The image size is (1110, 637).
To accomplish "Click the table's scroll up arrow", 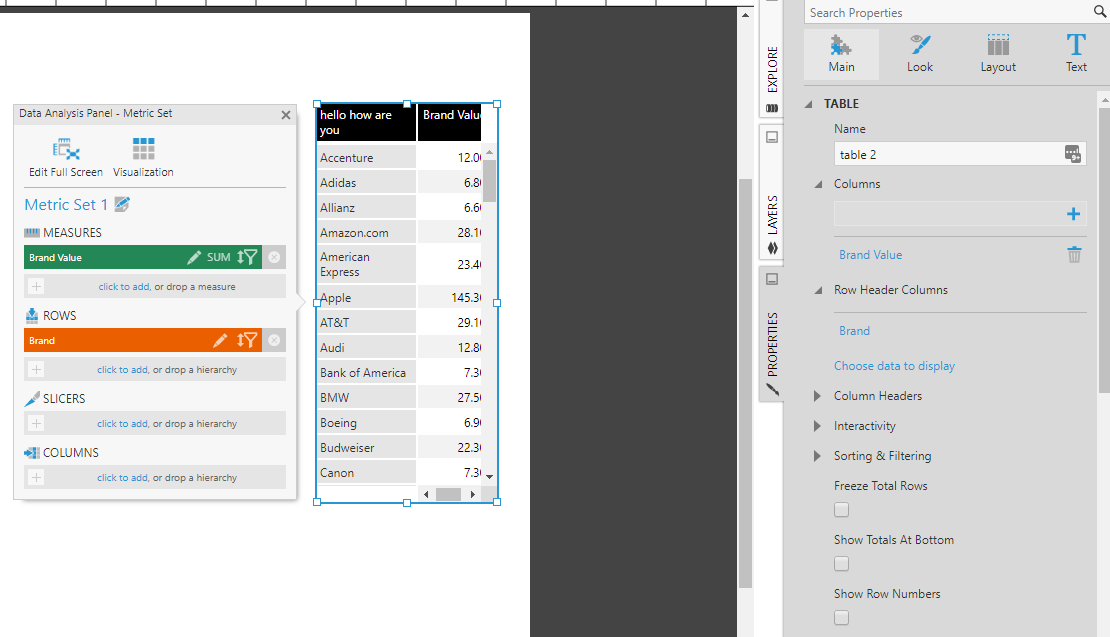I will tap(489, 153).
